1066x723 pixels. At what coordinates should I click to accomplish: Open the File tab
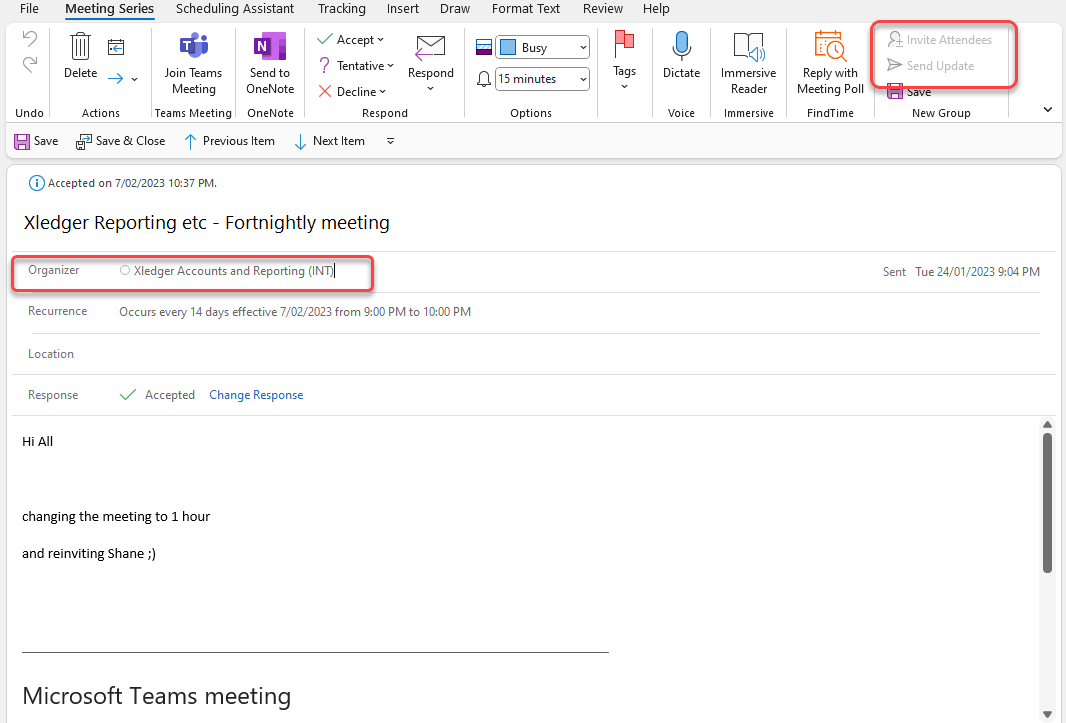[x=29, y=9]
